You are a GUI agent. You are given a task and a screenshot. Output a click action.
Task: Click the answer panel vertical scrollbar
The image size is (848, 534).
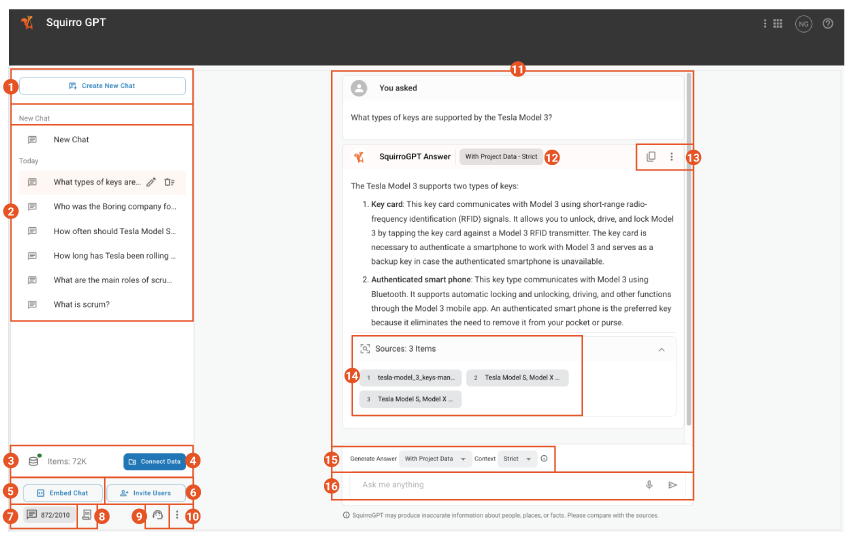click(688, 249)
